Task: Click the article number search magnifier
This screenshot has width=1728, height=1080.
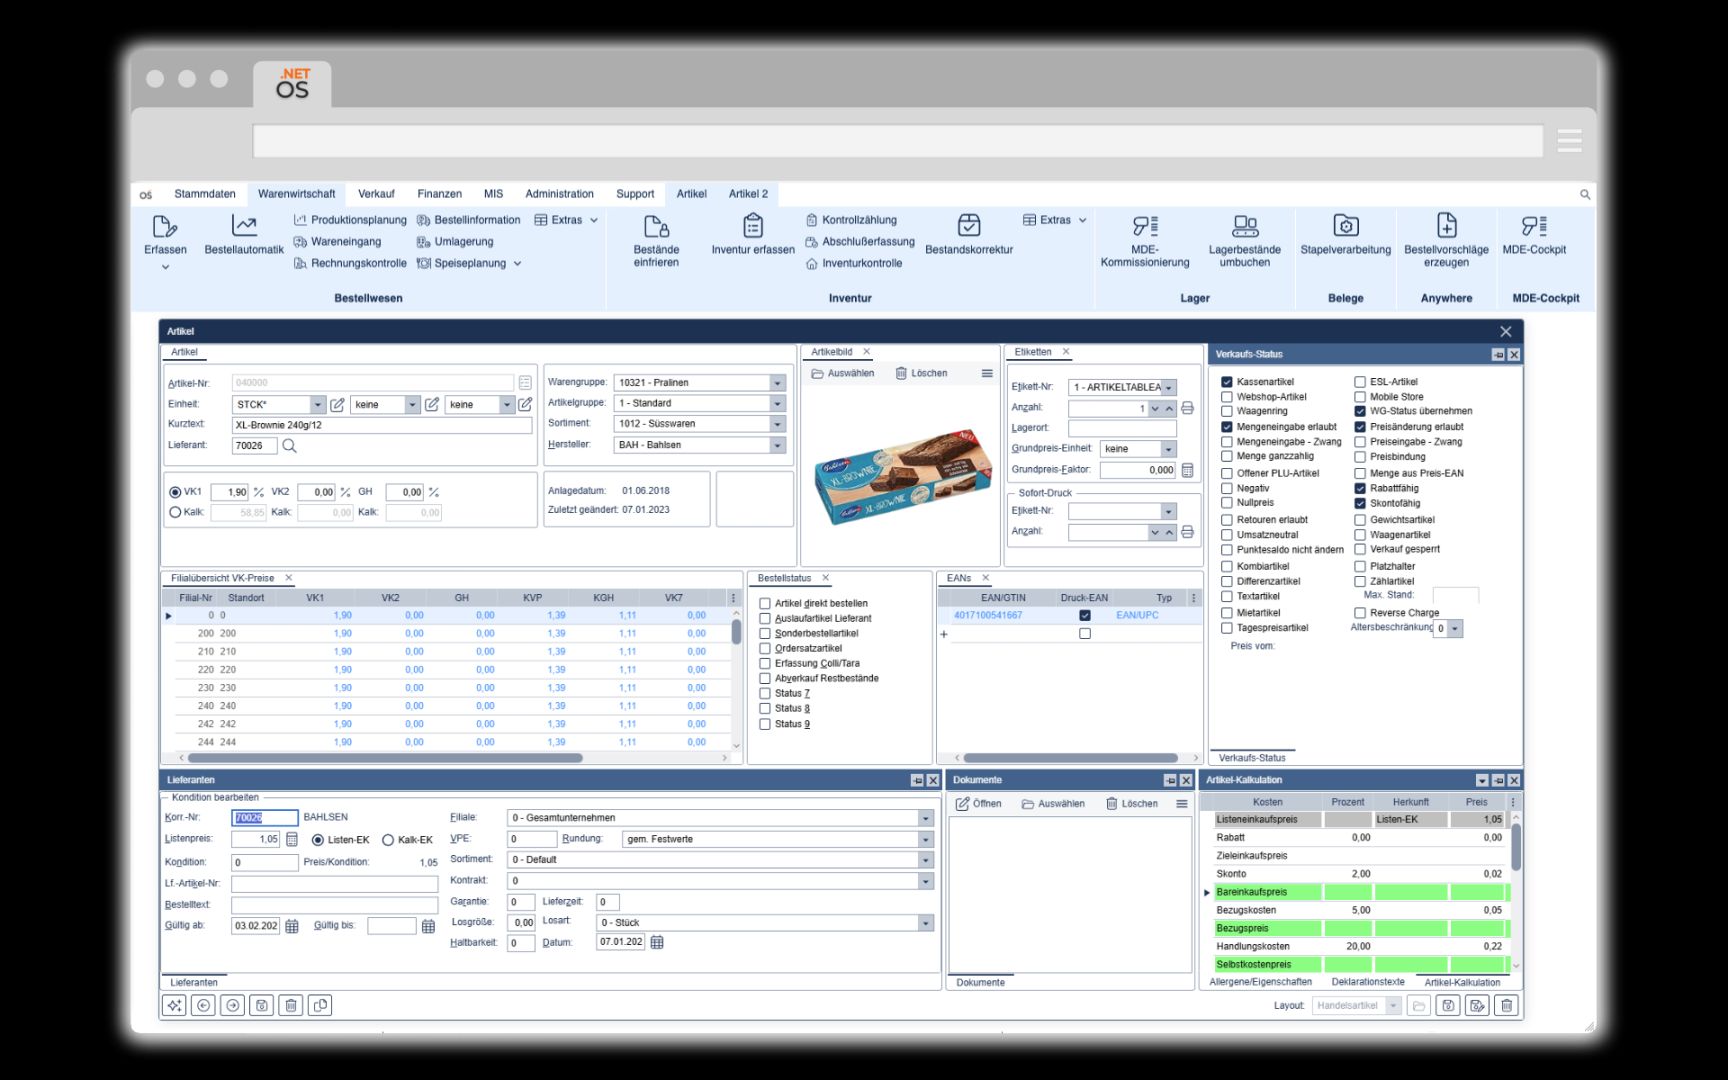Action: [x=291, y=447]
